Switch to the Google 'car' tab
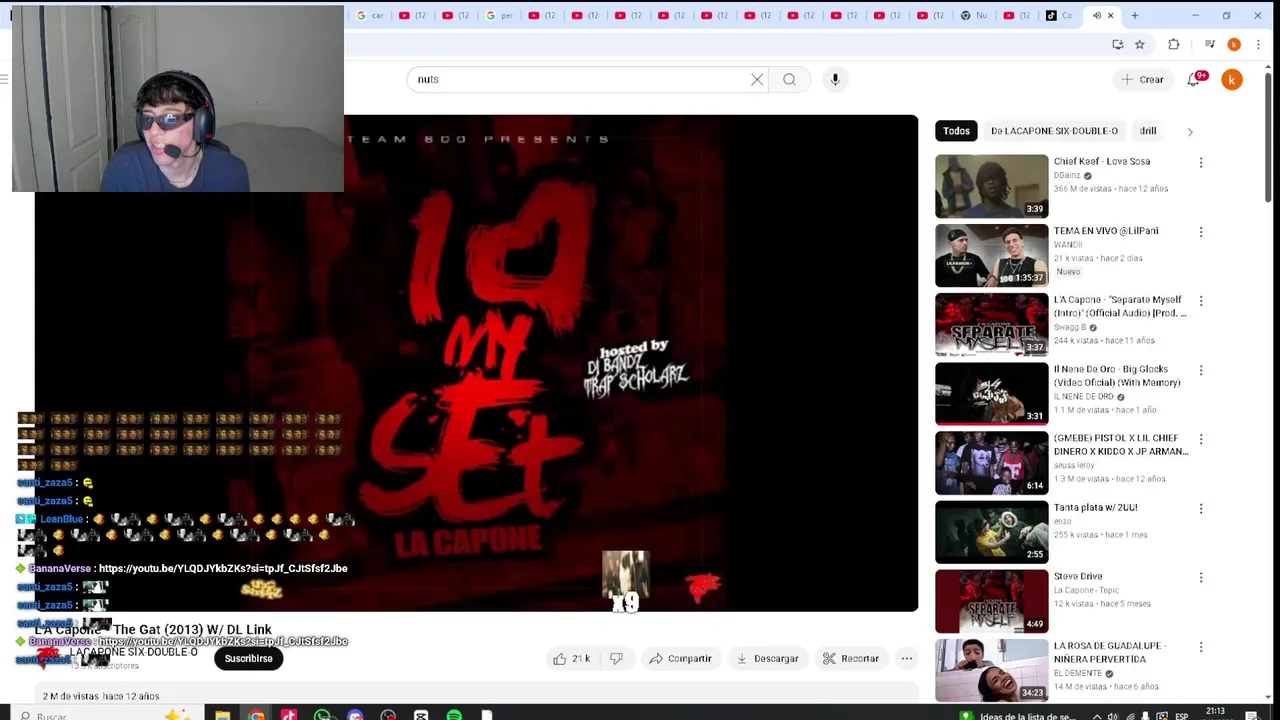Viewport: 1280px width, 720px height. 369,15
